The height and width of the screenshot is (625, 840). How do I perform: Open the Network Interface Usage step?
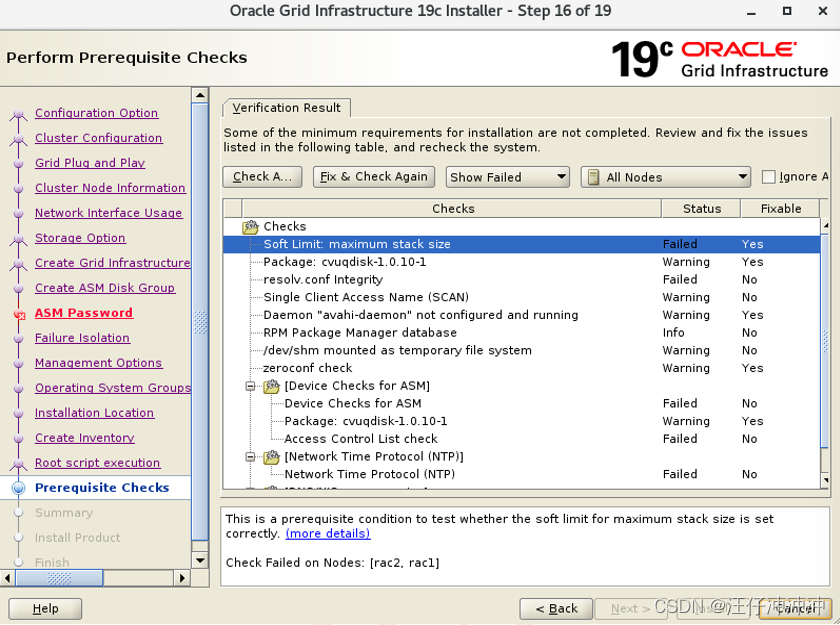point(108,213)
